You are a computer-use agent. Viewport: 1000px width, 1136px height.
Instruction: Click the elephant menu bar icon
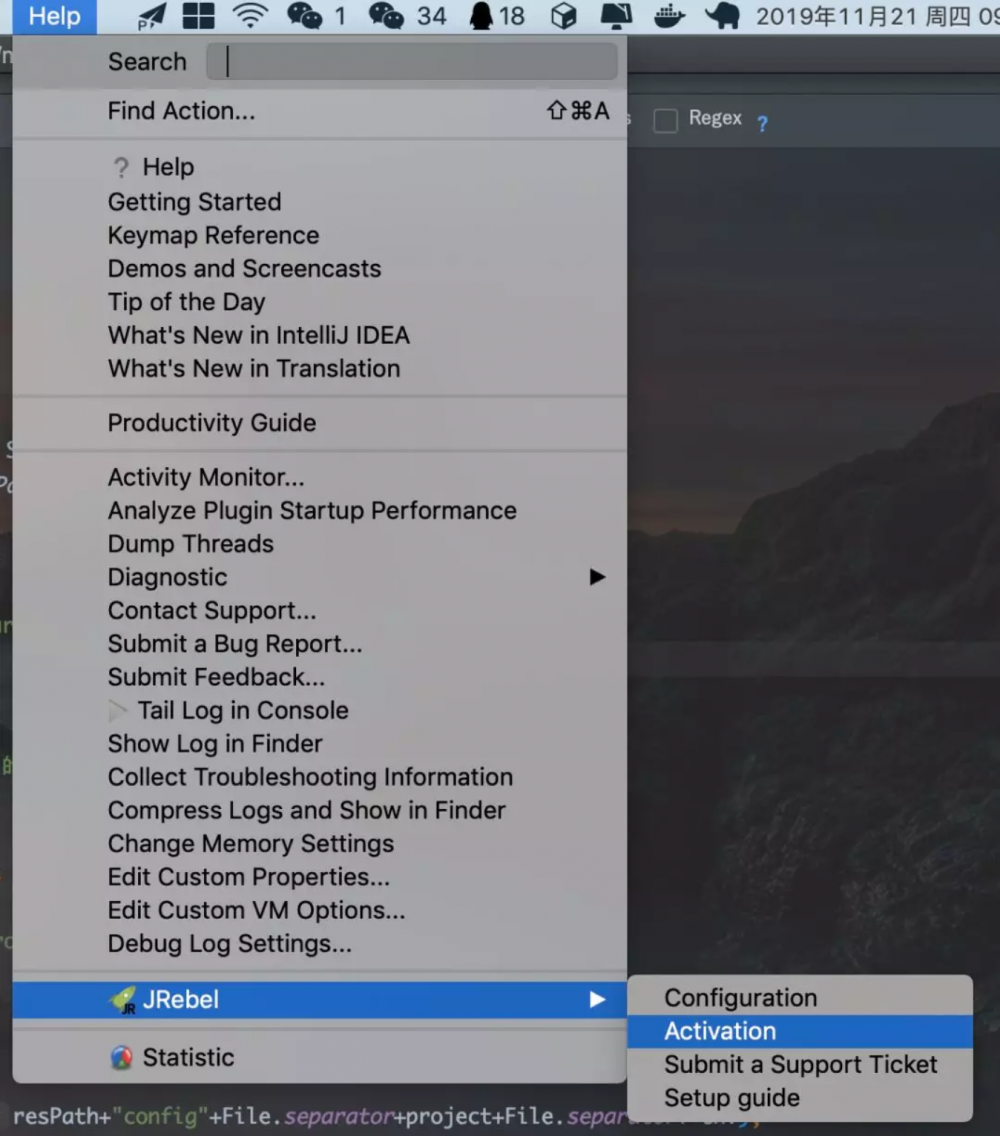pos(722,16)
